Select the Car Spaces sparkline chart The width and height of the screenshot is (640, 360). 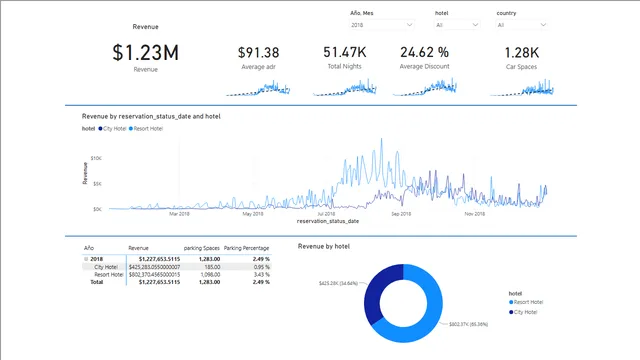click(522, 88)
